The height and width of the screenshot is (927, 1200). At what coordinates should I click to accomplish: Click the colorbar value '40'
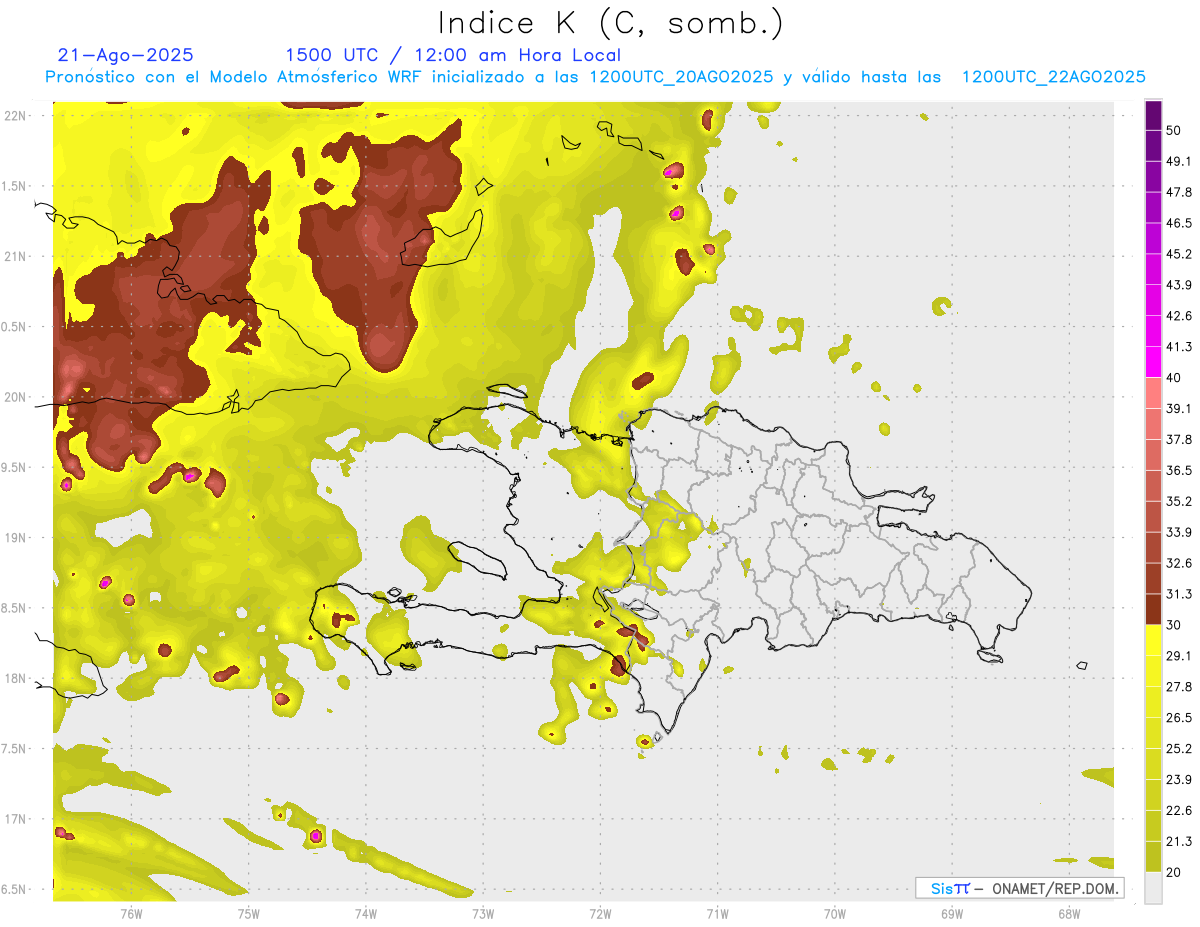(x=1176, y=378)
